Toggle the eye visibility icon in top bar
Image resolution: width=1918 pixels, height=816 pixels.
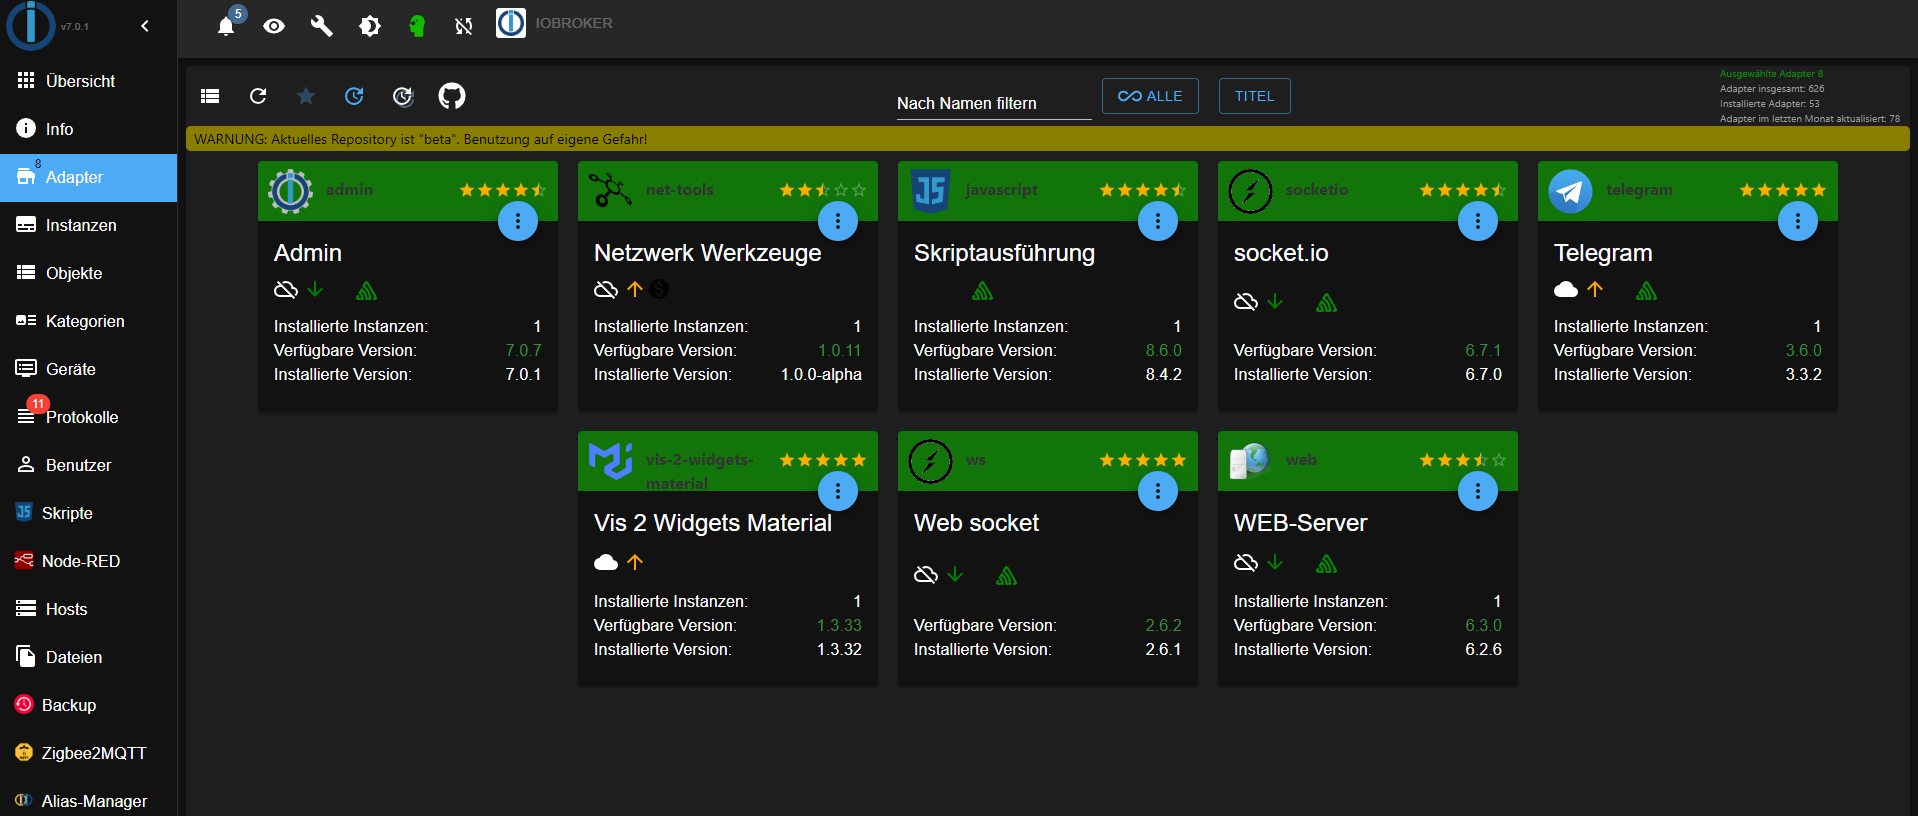(274, 26)
